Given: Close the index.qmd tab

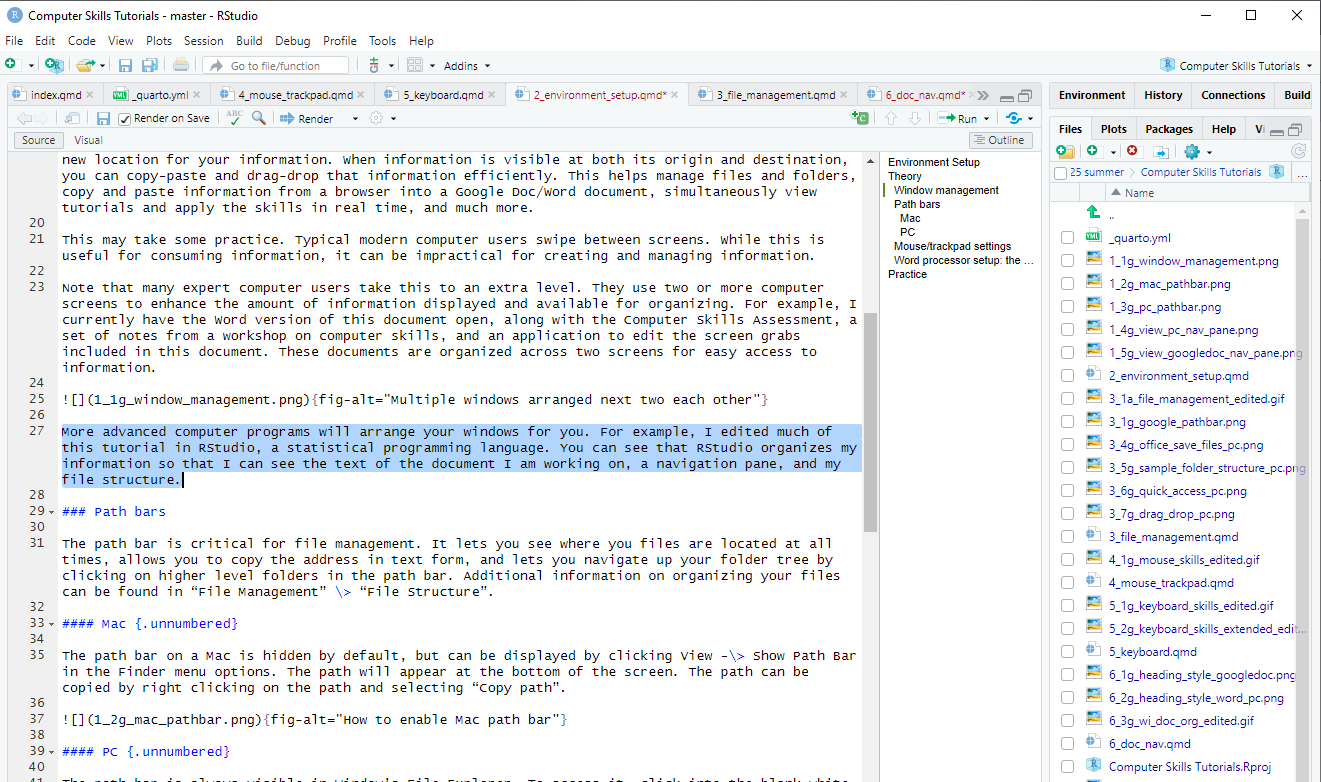Looking at the screenshot, I should pyautogui.click(x=90, y=95).
